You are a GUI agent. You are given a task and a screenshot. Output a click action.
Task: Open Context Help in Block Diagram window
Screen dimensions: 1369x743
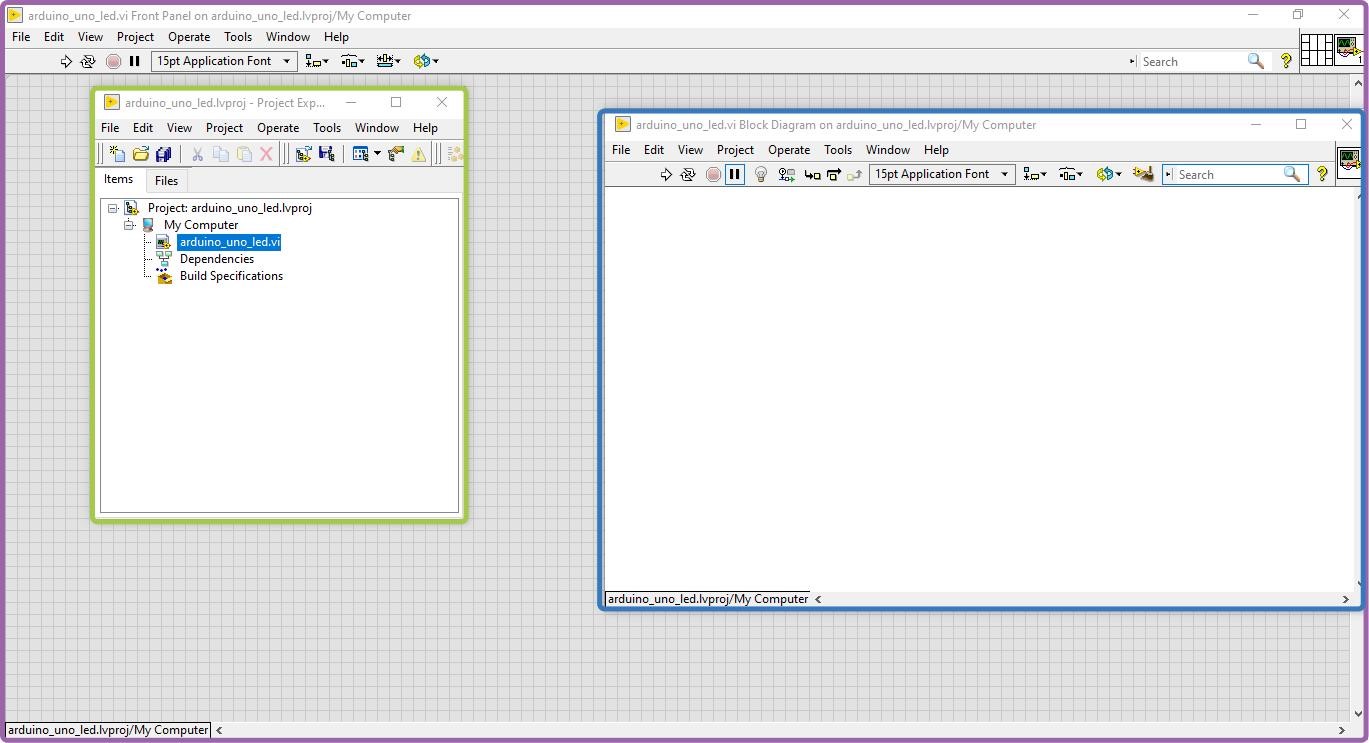pos(1322,174)
